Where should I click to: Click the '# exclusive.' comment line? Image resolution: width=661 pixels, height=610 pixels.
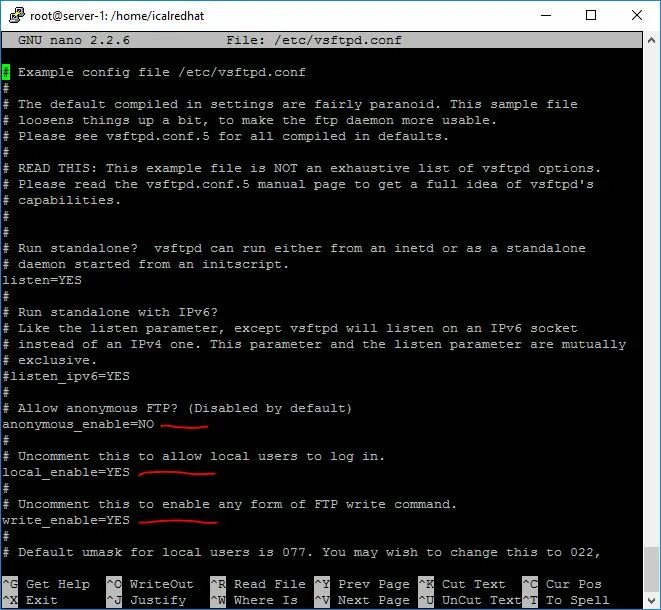tap(50, 360)
